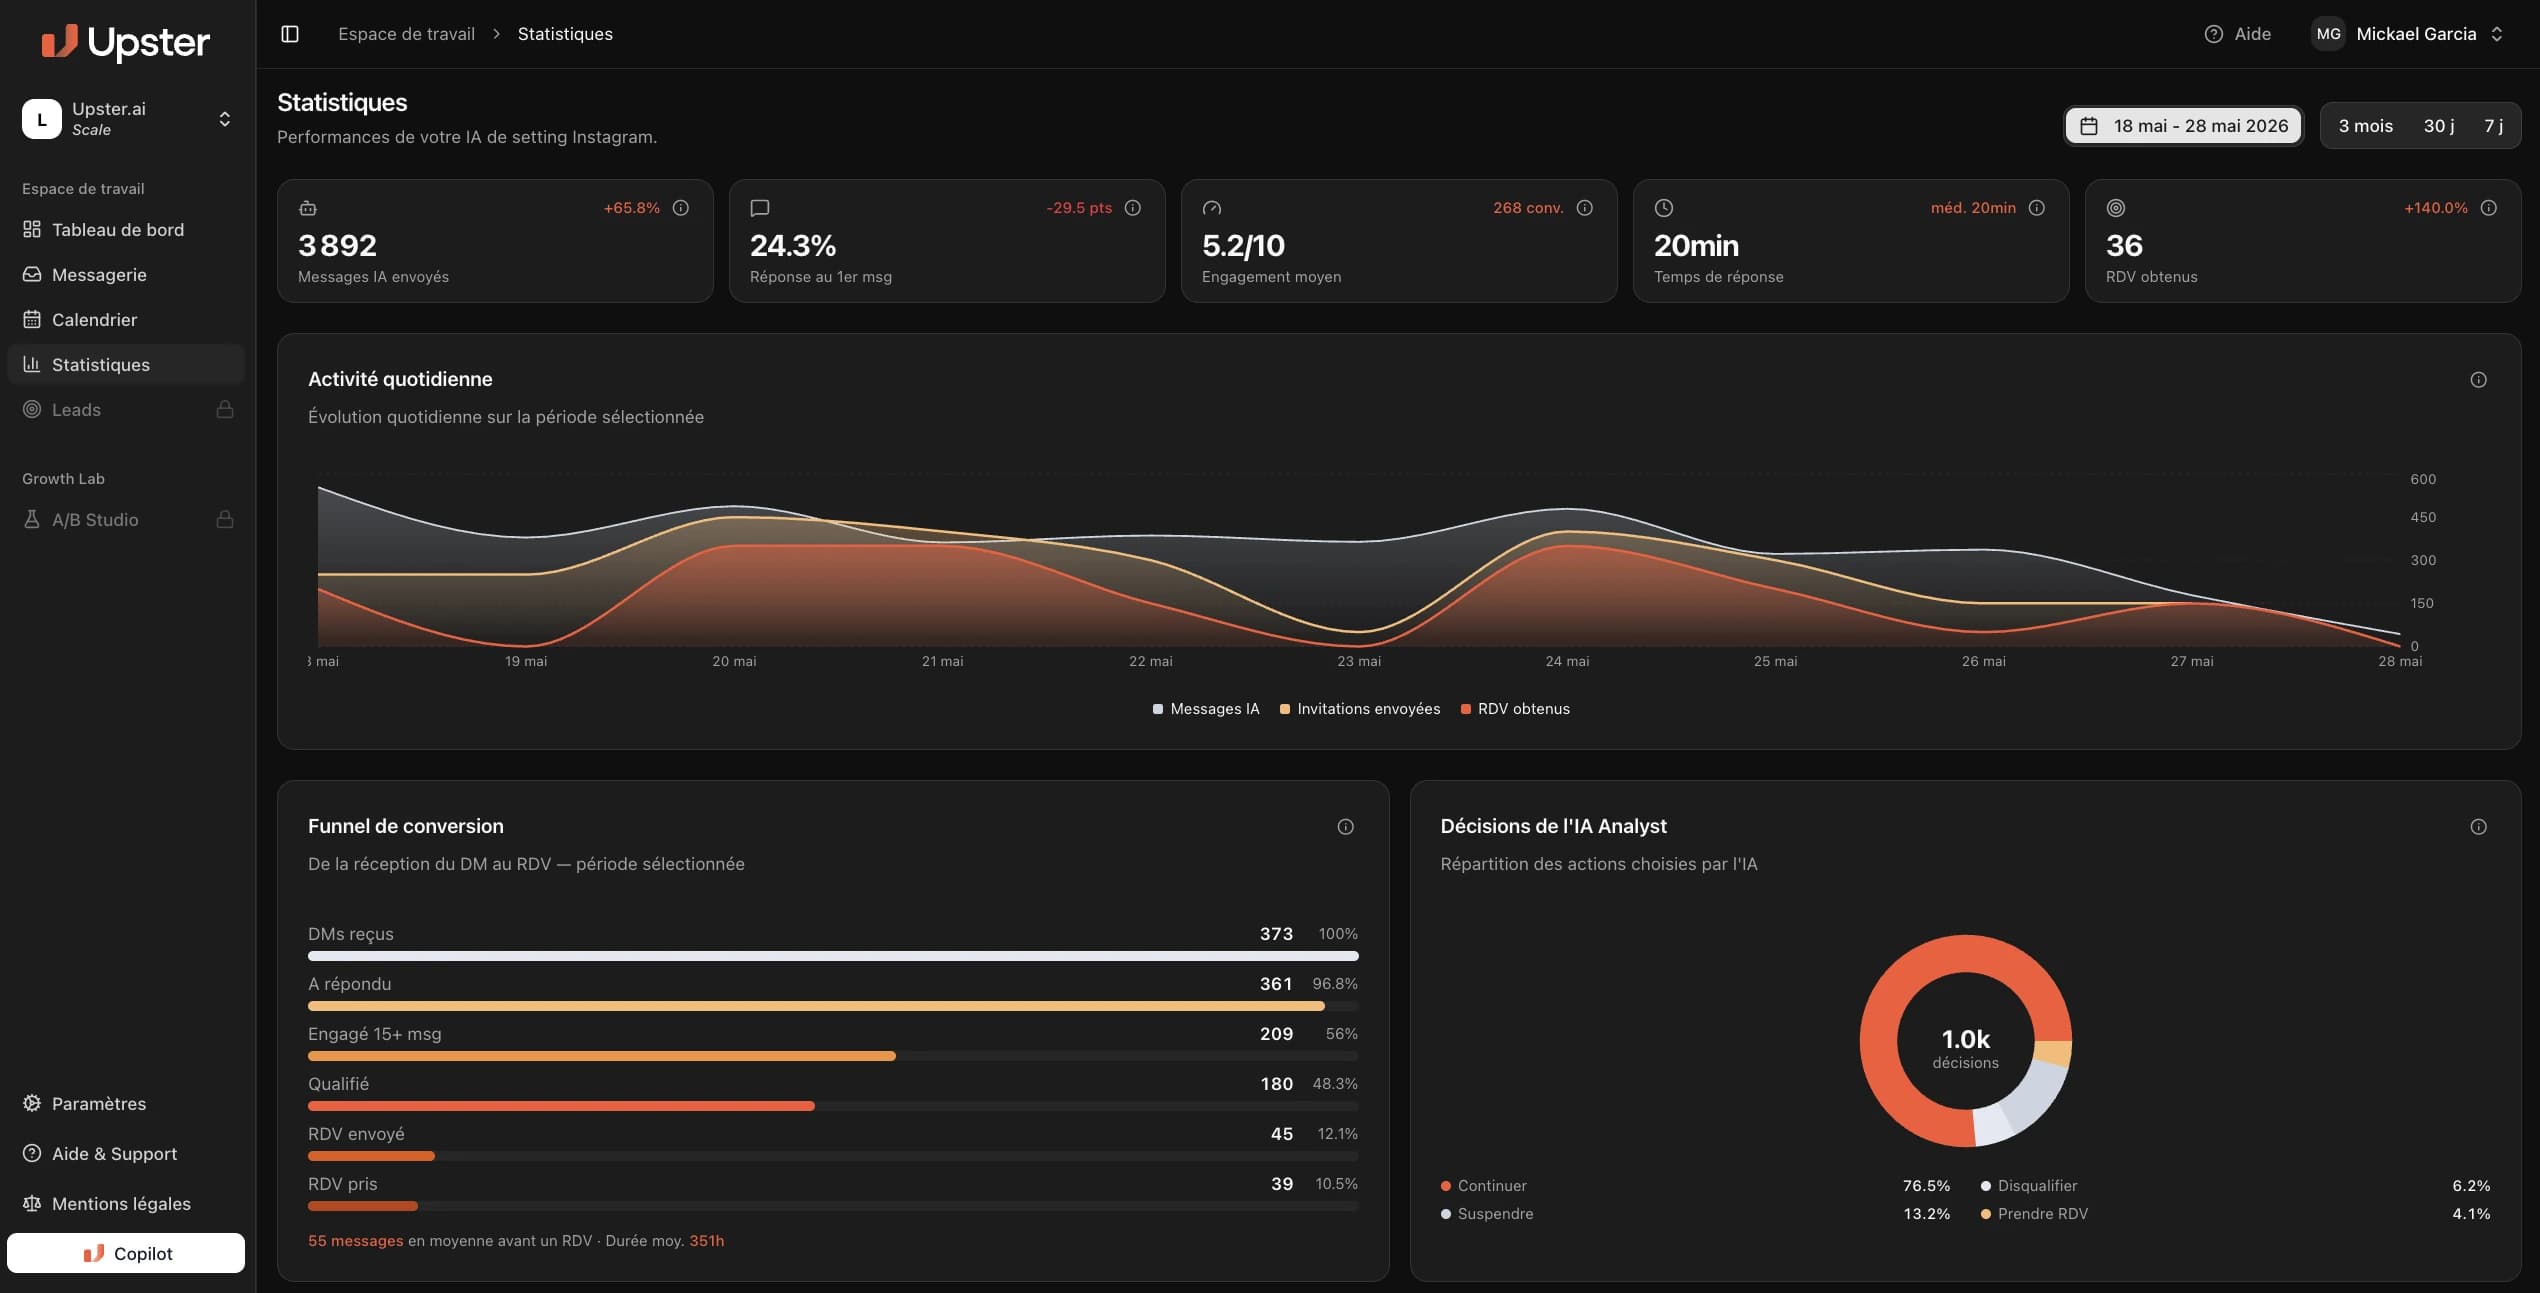Click the Statistiques bar-chart sidebar icon
The image size is (2540, 1293).
pos(32,364)
